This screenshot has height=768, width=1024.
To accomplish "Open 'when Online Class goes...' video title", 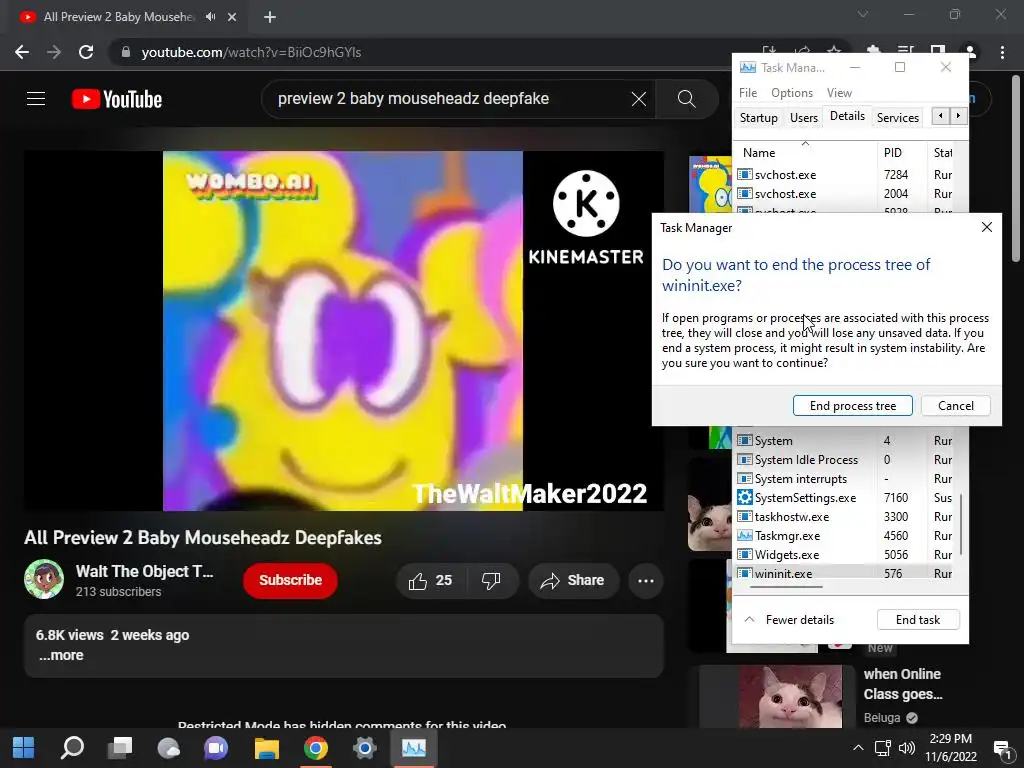I will pos(903,684).
